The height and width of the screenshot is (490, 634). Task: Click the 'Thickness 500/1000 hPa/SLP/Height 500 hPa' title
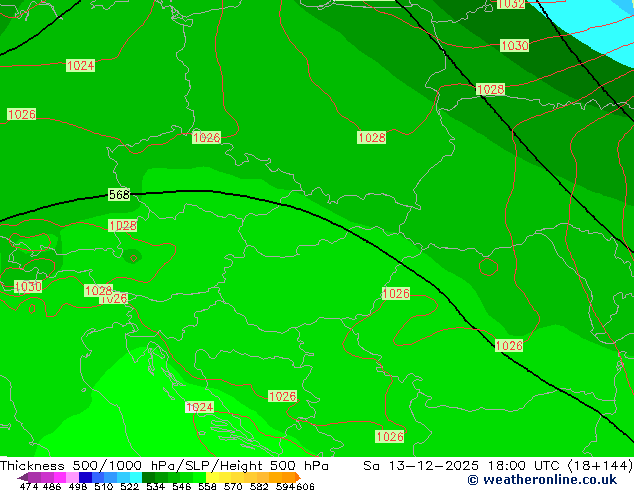click(164, 466)
